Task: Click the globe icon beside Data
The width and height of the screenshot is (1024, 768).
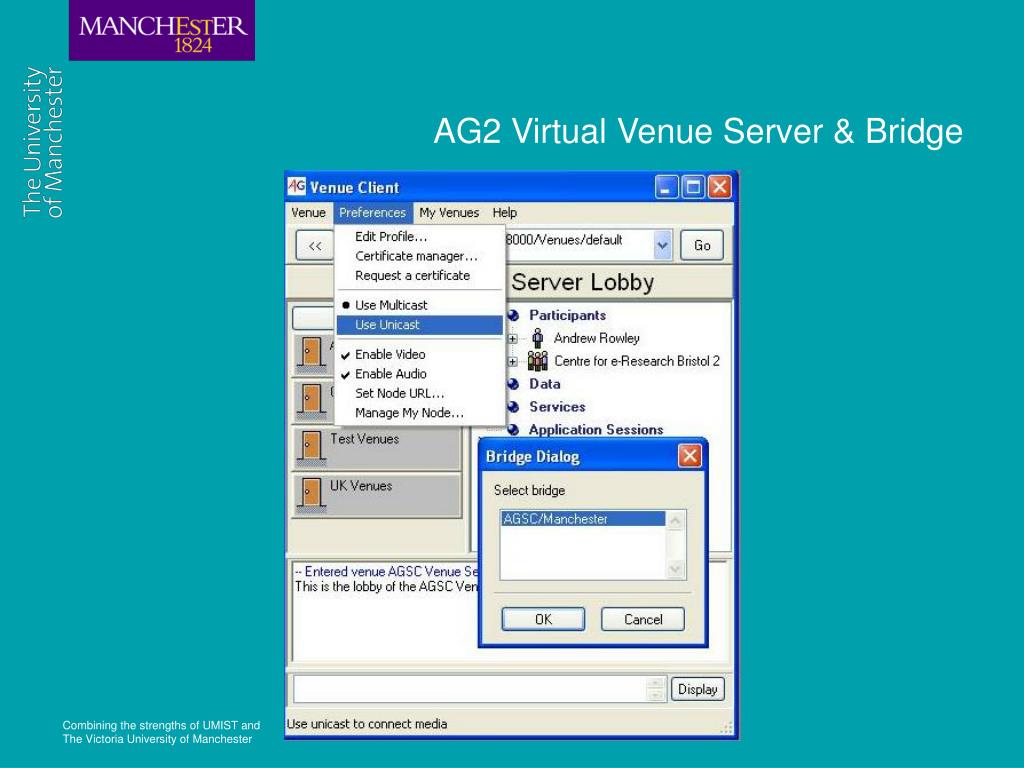Action: 513,384
